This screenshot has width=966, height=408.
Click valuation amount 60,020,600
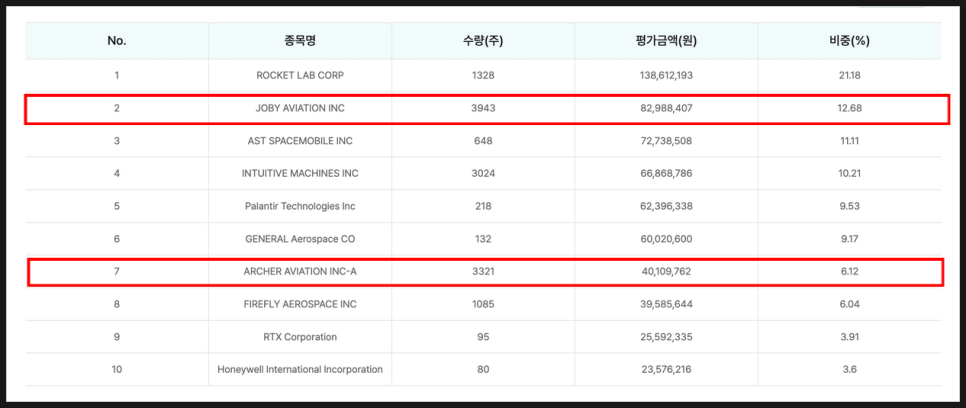click(667, 239)
